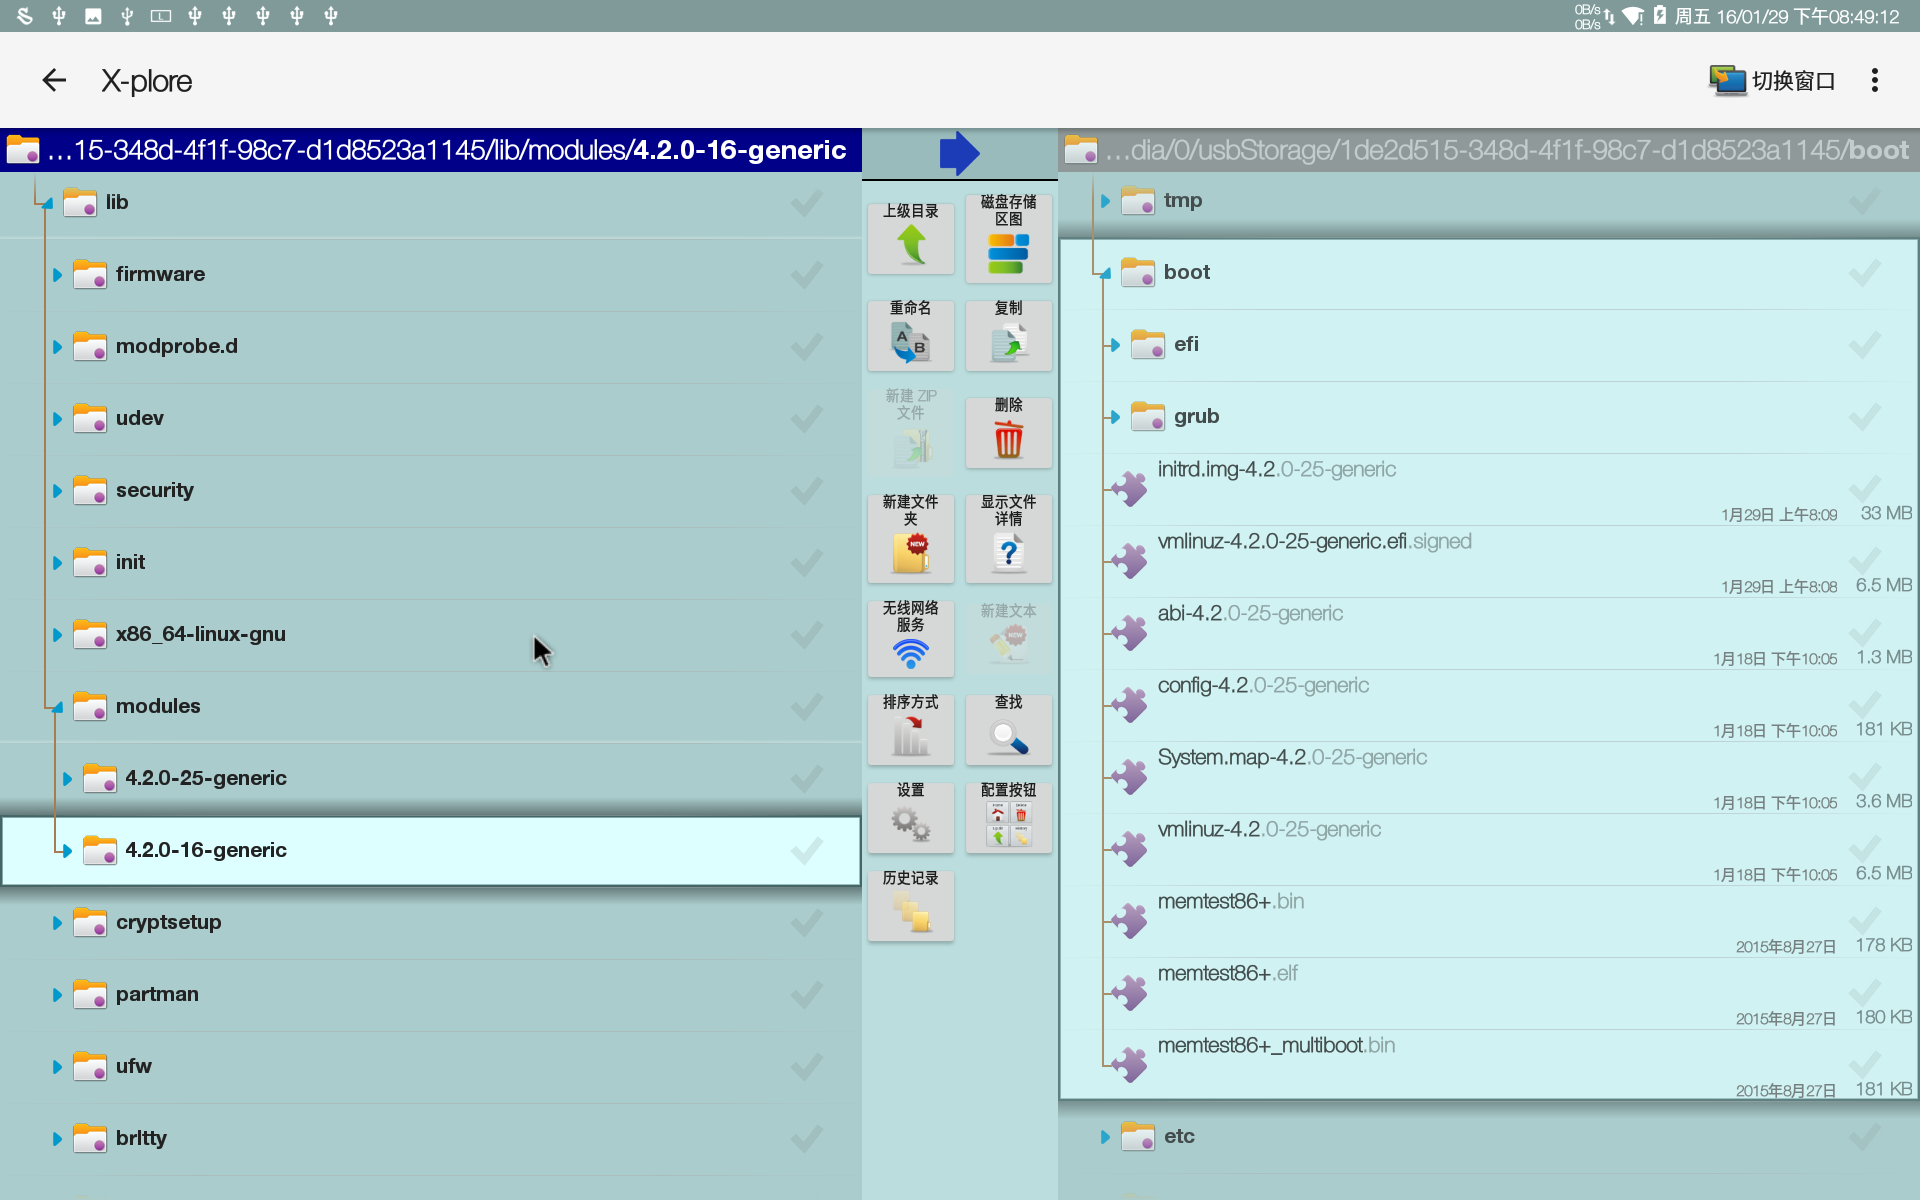Expand the firmware folder arrow
Screen dimensions: 1920x1200
click(57, 275)
